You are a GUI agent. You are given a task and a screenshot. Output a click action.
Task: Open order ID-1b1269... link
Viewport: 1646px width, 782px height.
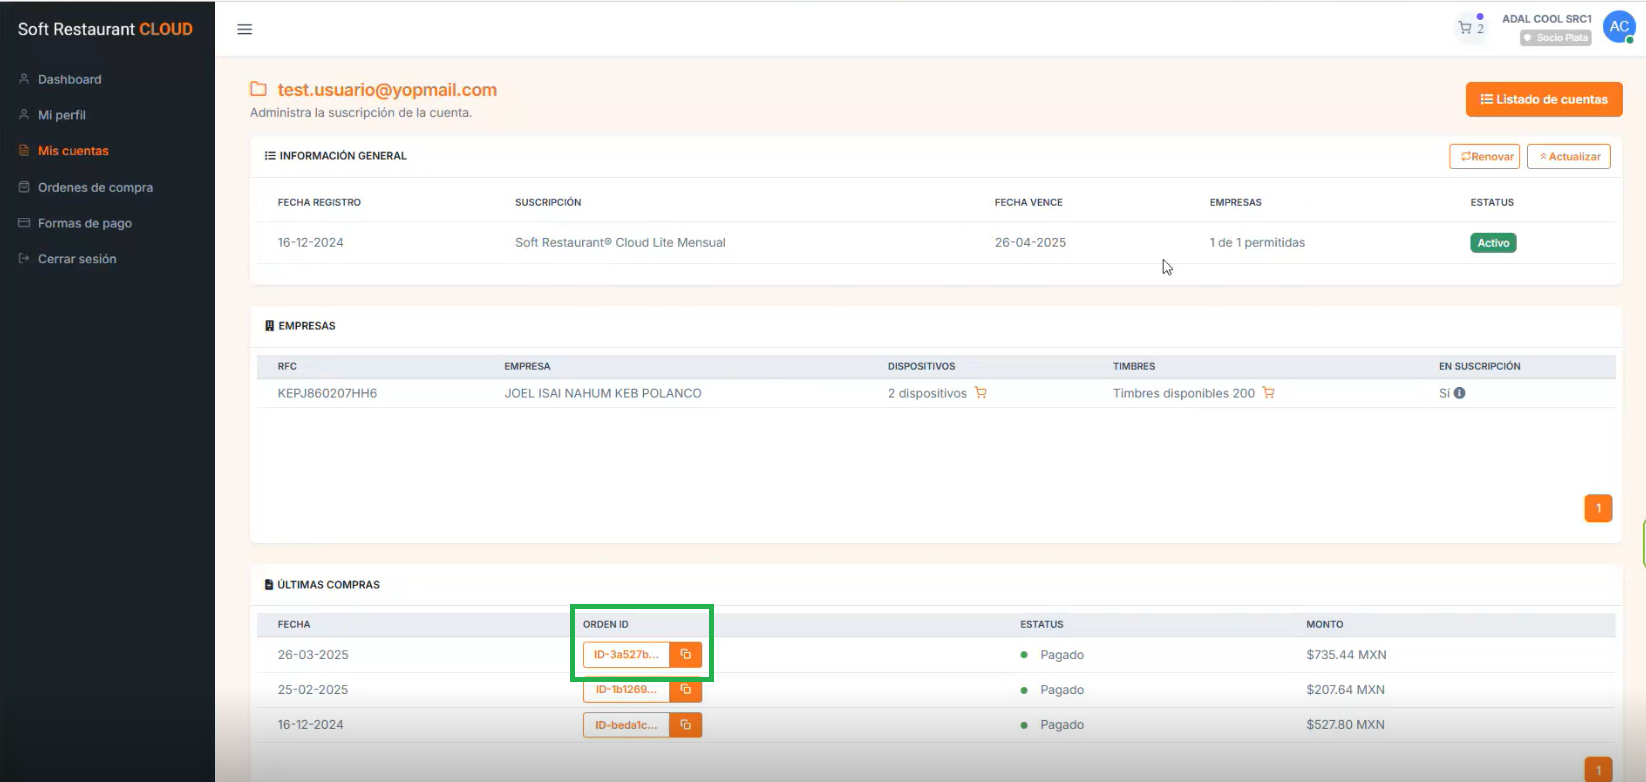point(626,690)
